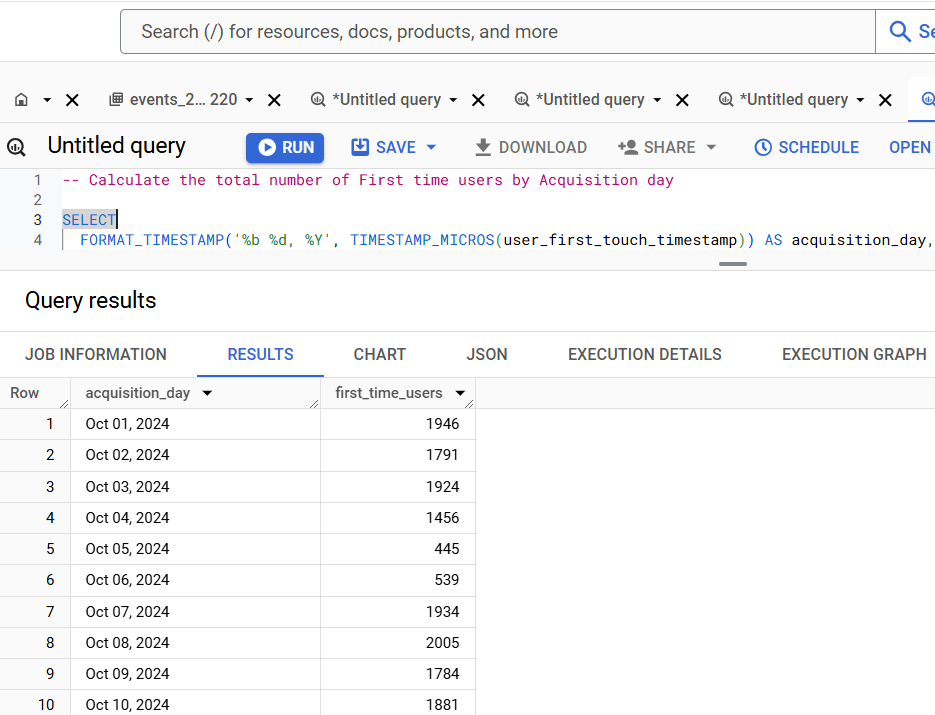Open the SHARE dropdown menu

[710, 147]
